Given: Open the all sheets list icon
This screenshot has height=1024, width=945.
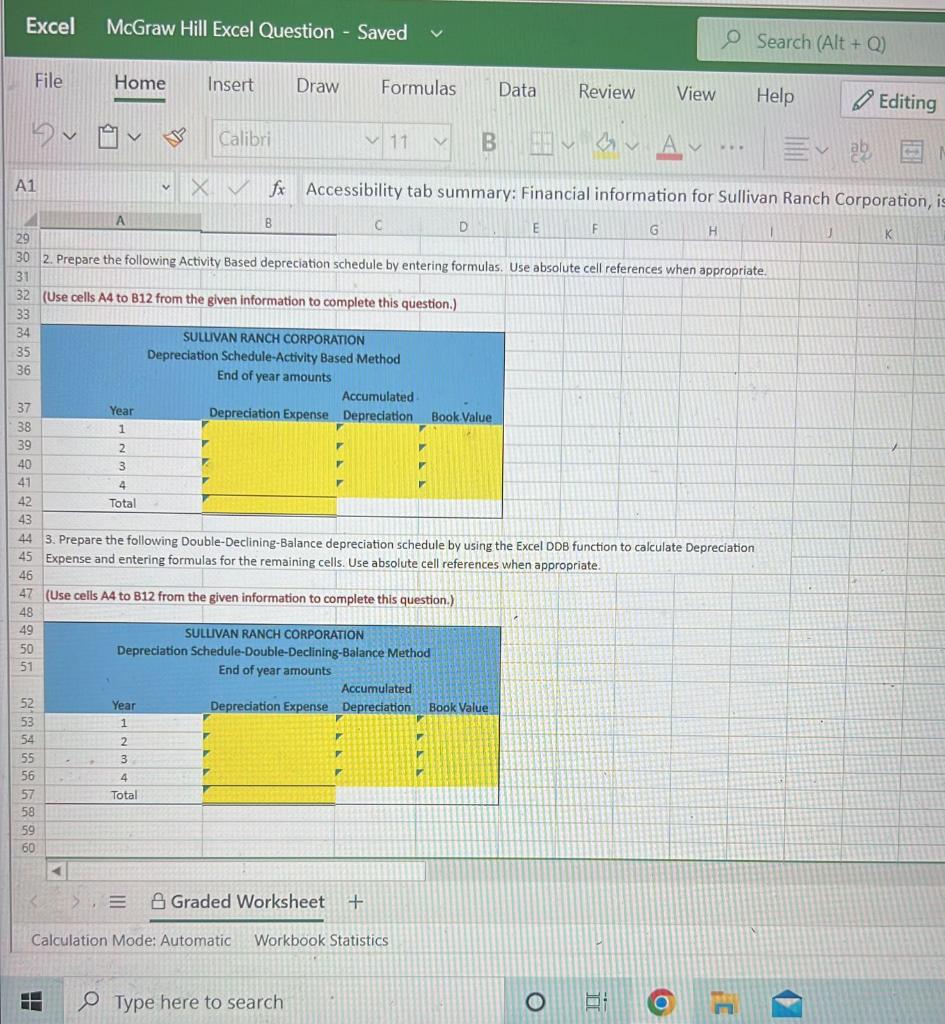Looking at the screenshot, I should tap(117, 902).
